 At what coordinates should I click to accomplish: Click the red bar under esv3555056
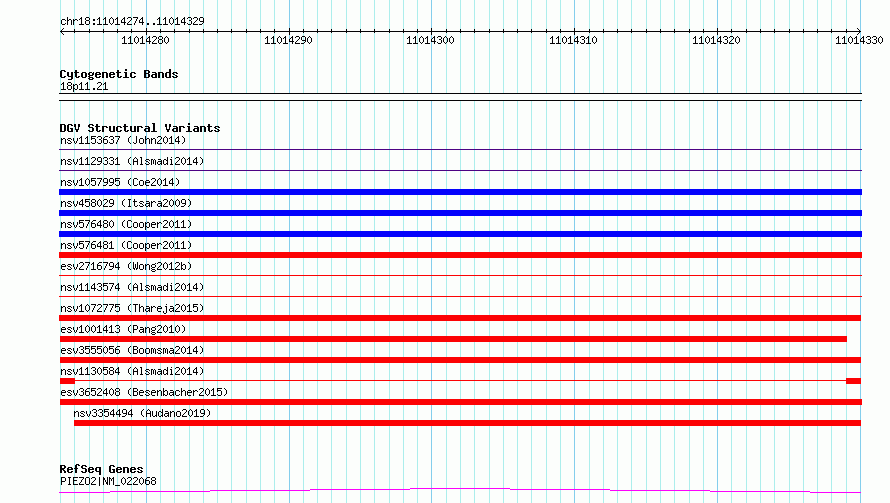click(x=460, y=360)
